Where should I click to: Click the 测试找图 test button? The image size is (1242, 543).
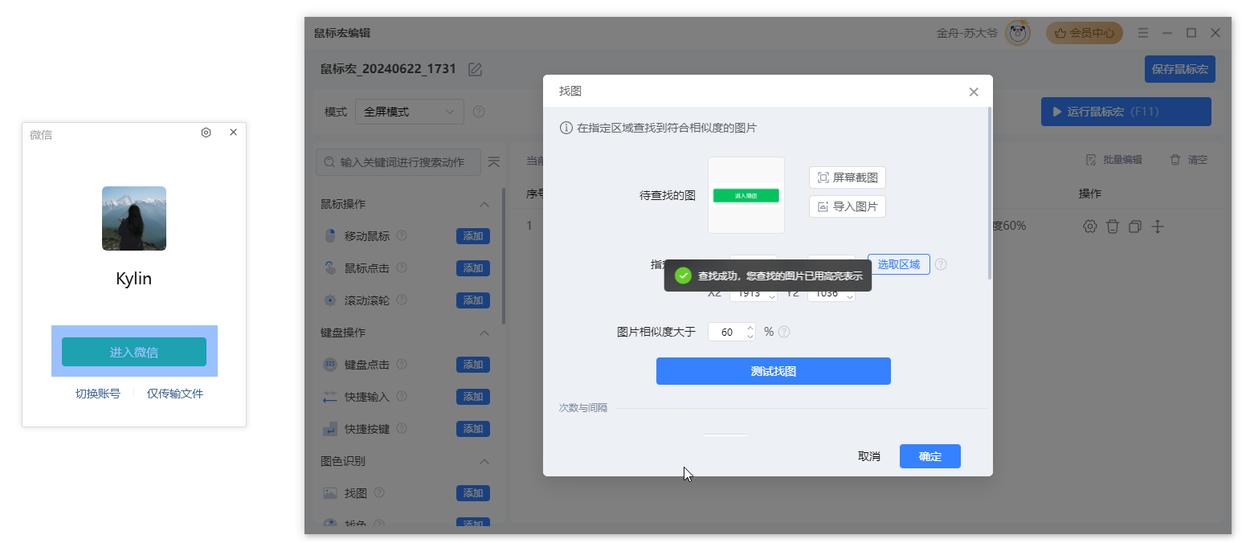click(773, 371)
